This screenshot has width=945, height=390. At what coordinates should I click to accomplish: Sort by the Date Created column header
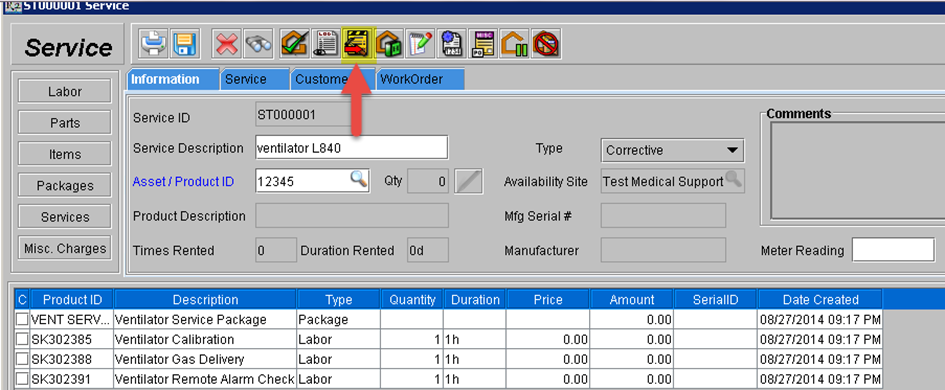click(x=820, y=300)
